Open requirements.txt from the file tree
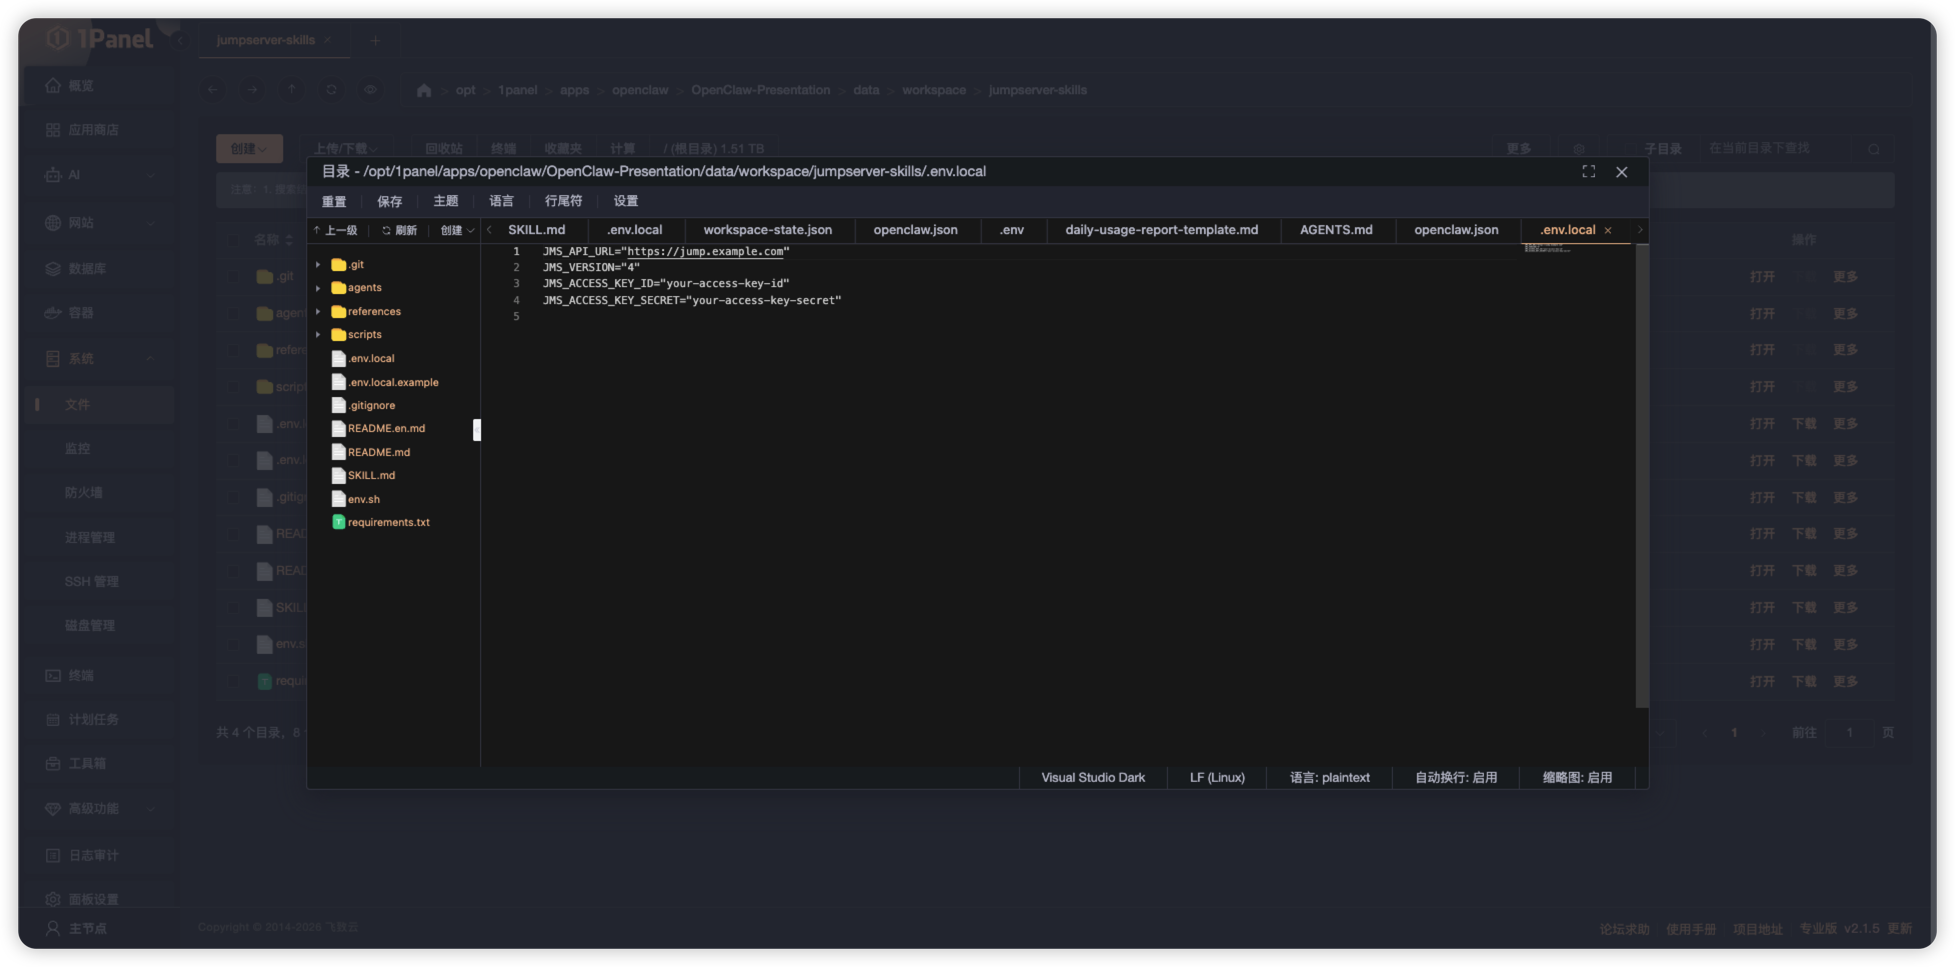 pos(388,523)
